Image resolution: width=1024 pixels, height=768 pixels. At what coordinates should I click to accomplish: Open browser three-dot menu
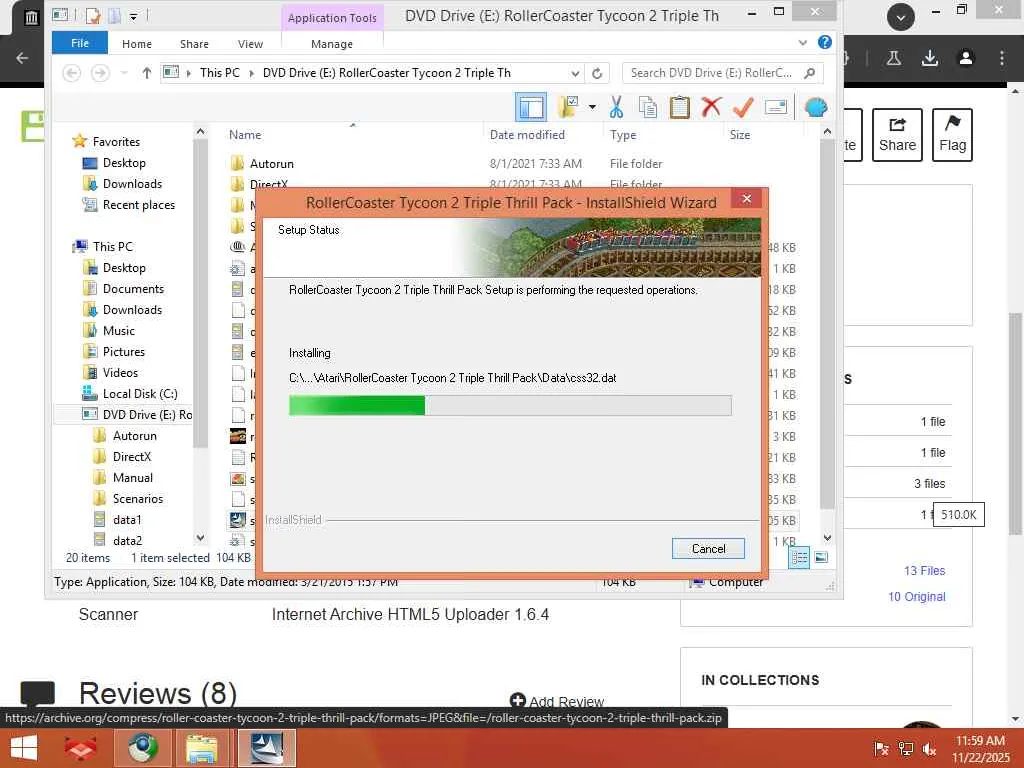(x=1001, y=58)
